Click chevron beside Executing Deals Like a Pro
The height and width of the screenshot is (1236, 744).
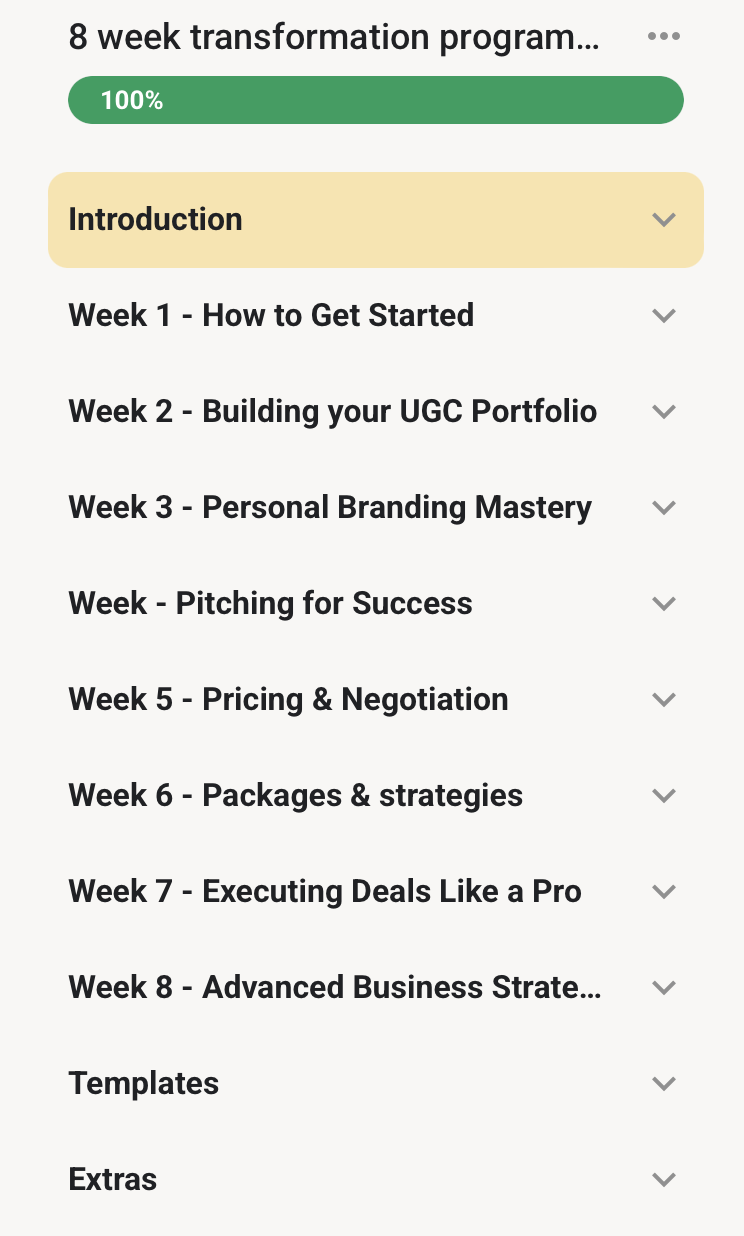coord(664,892)
